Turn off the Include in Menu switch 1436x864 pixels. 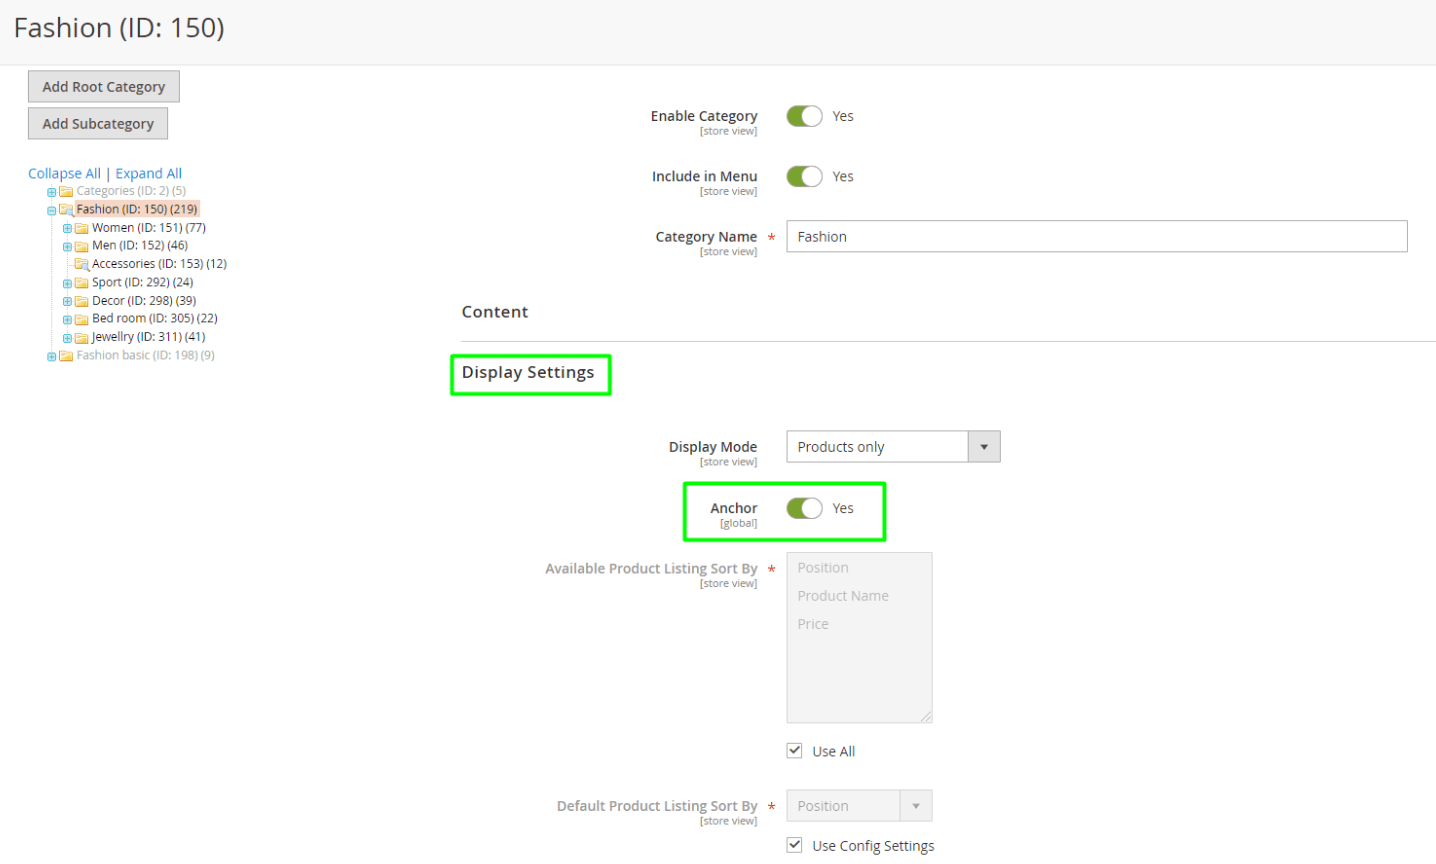tap(804, 177)
